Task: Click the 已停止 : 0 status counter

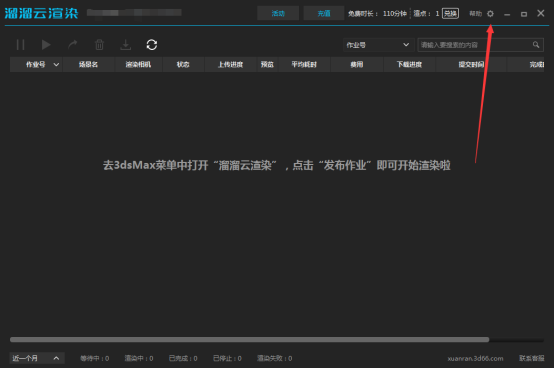Action: (227, 358)
